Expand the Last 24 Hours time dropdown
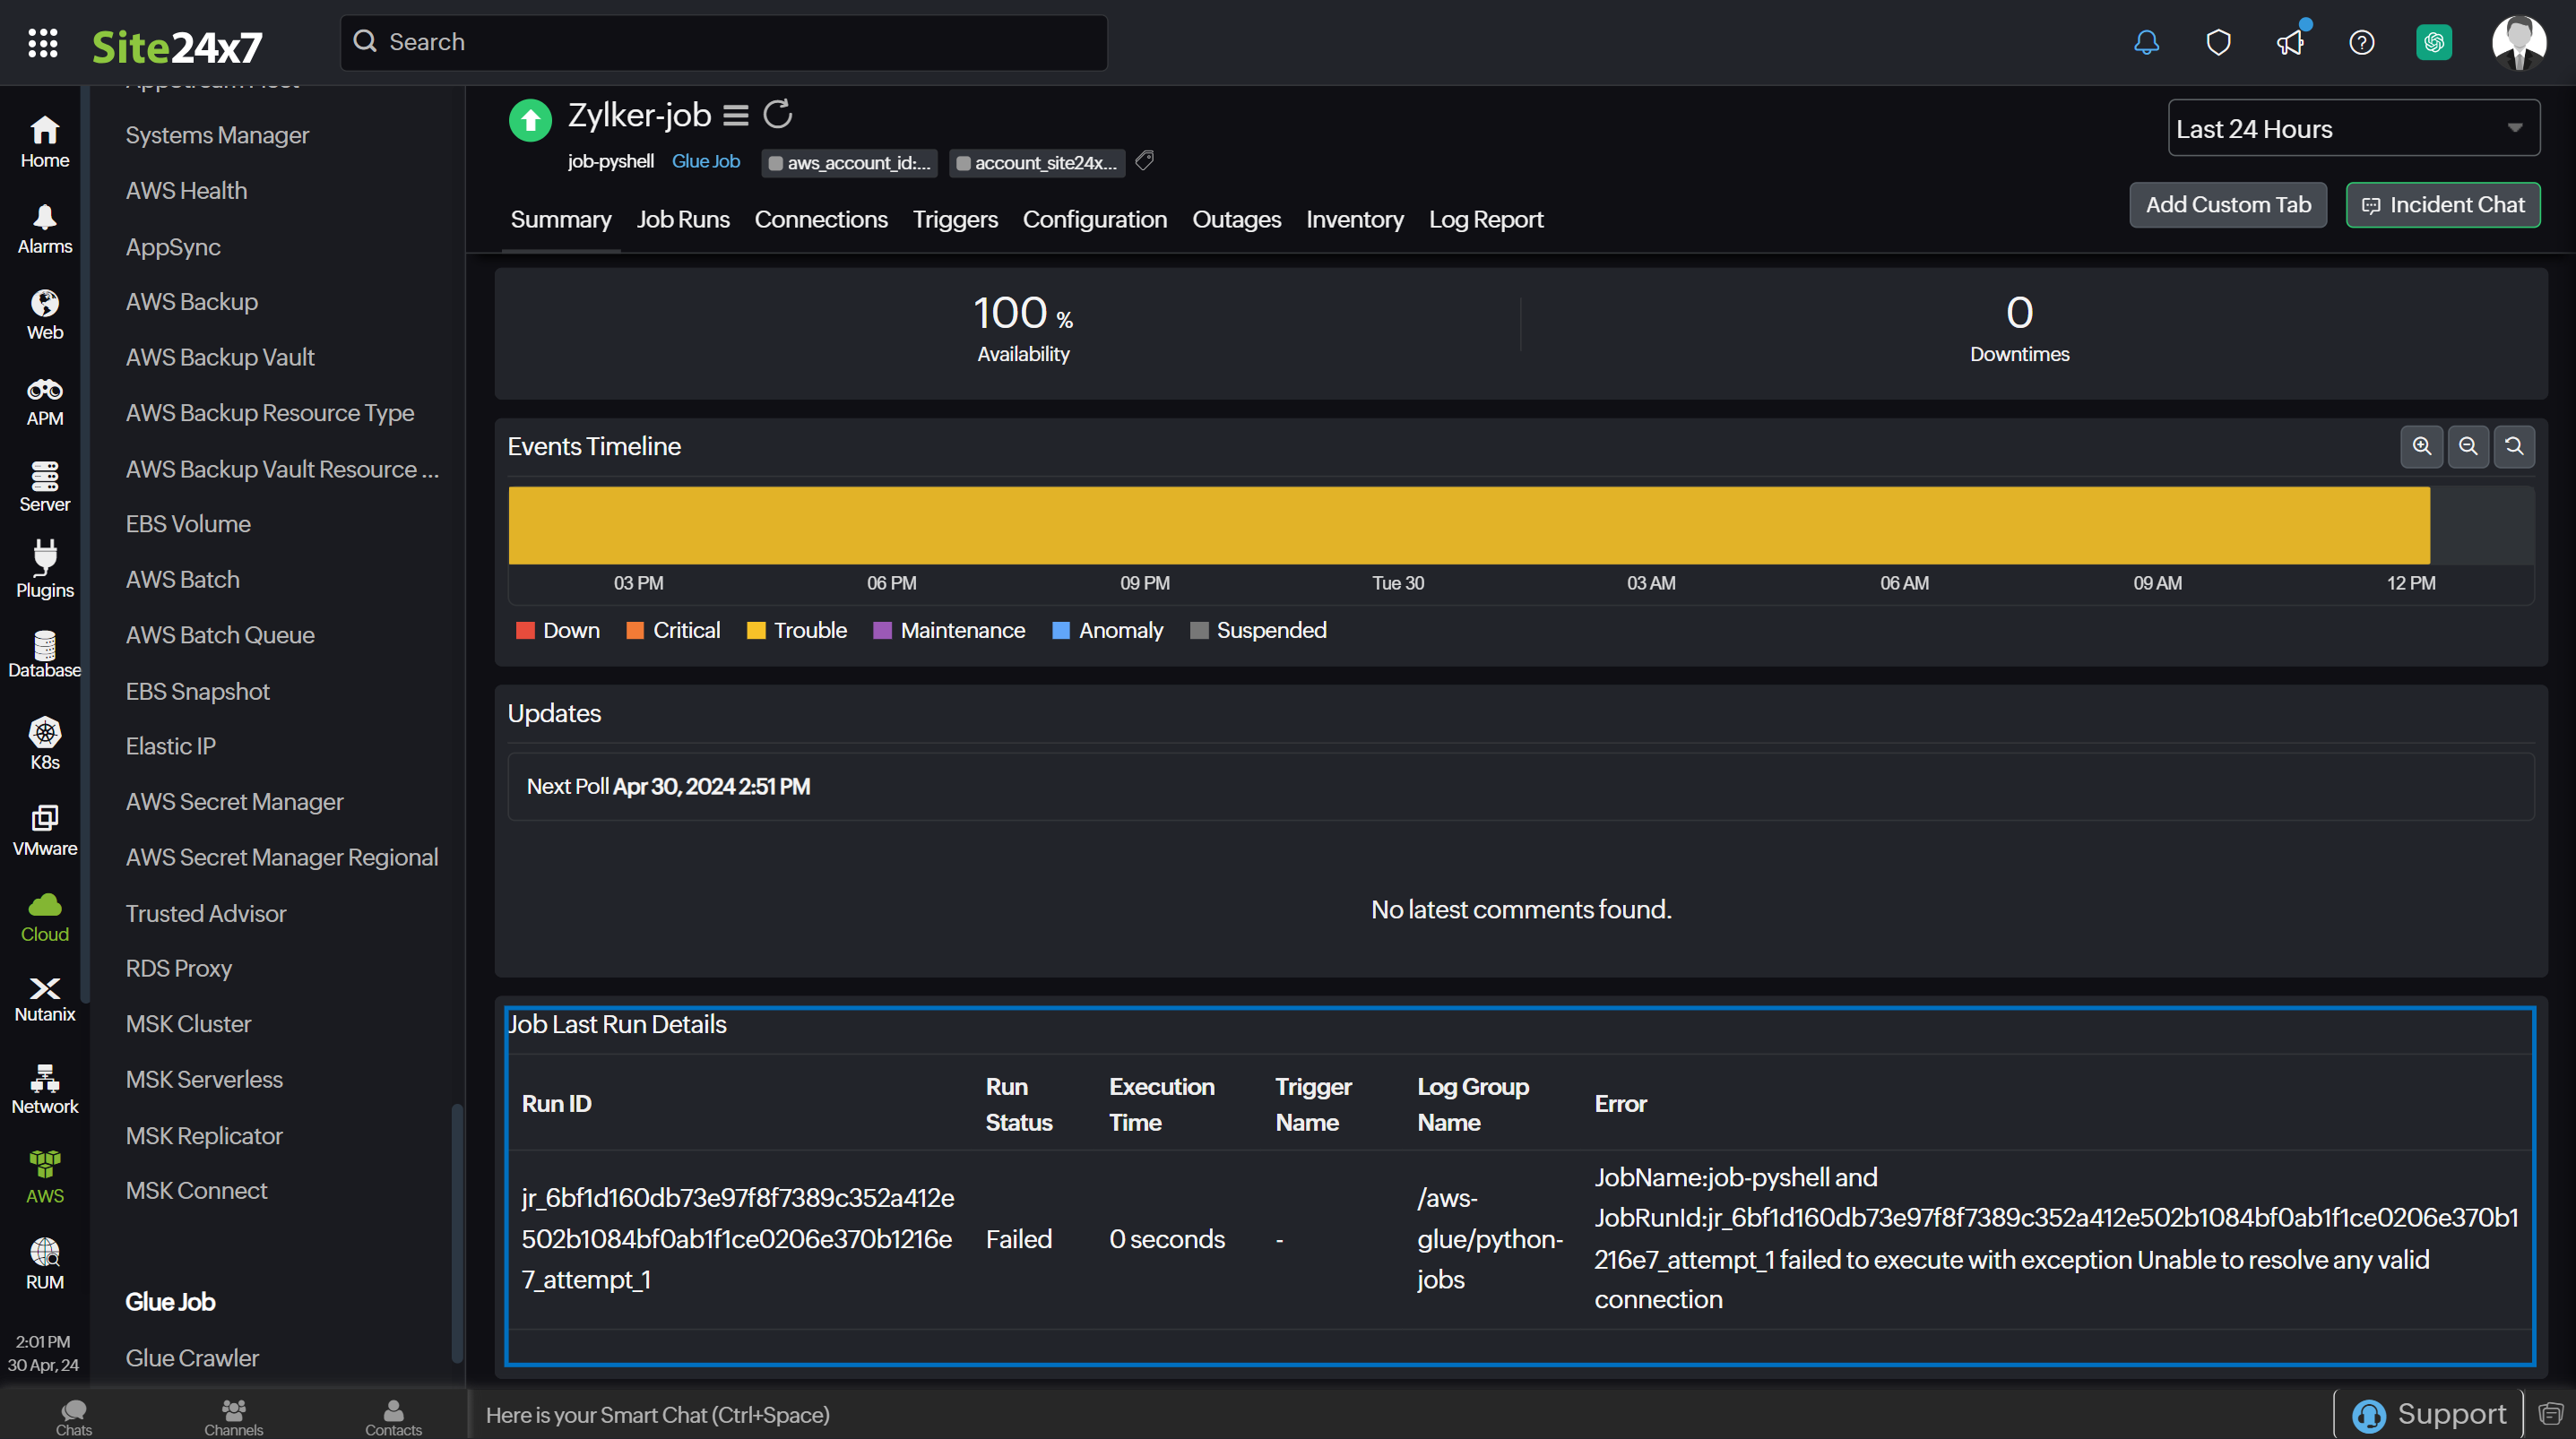Screen dimensions: 2576x1439 click(2353, 128)
